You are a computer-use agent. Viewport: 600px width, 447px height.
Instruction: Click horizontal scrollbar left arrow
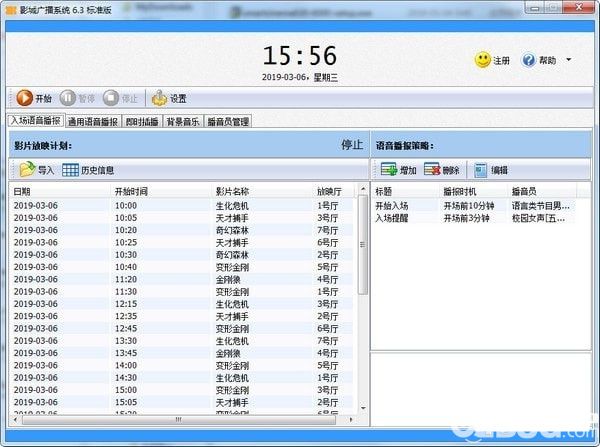coord(15,420)
